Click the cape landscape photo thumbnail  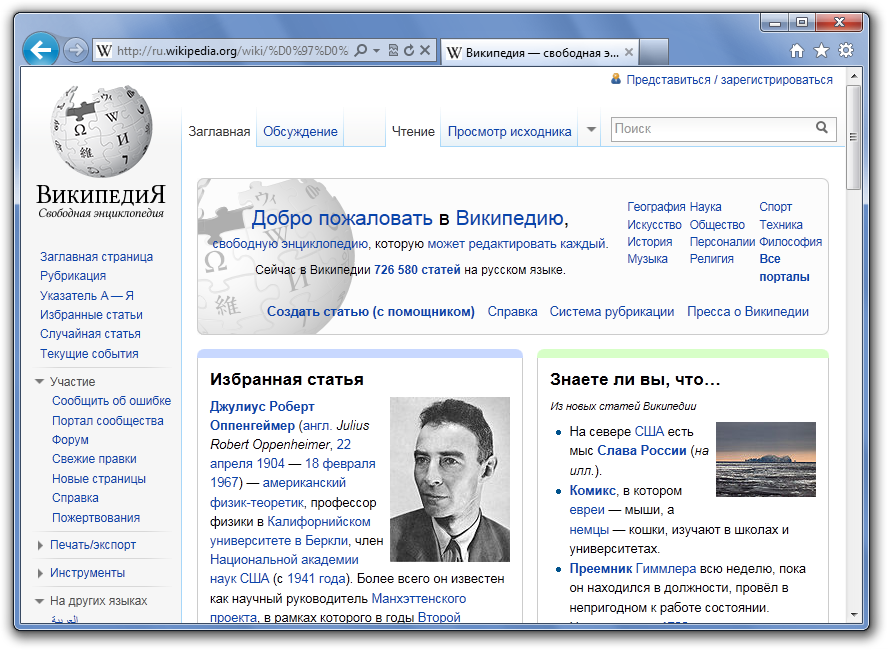pyautogui.click(x=766, y=459)
